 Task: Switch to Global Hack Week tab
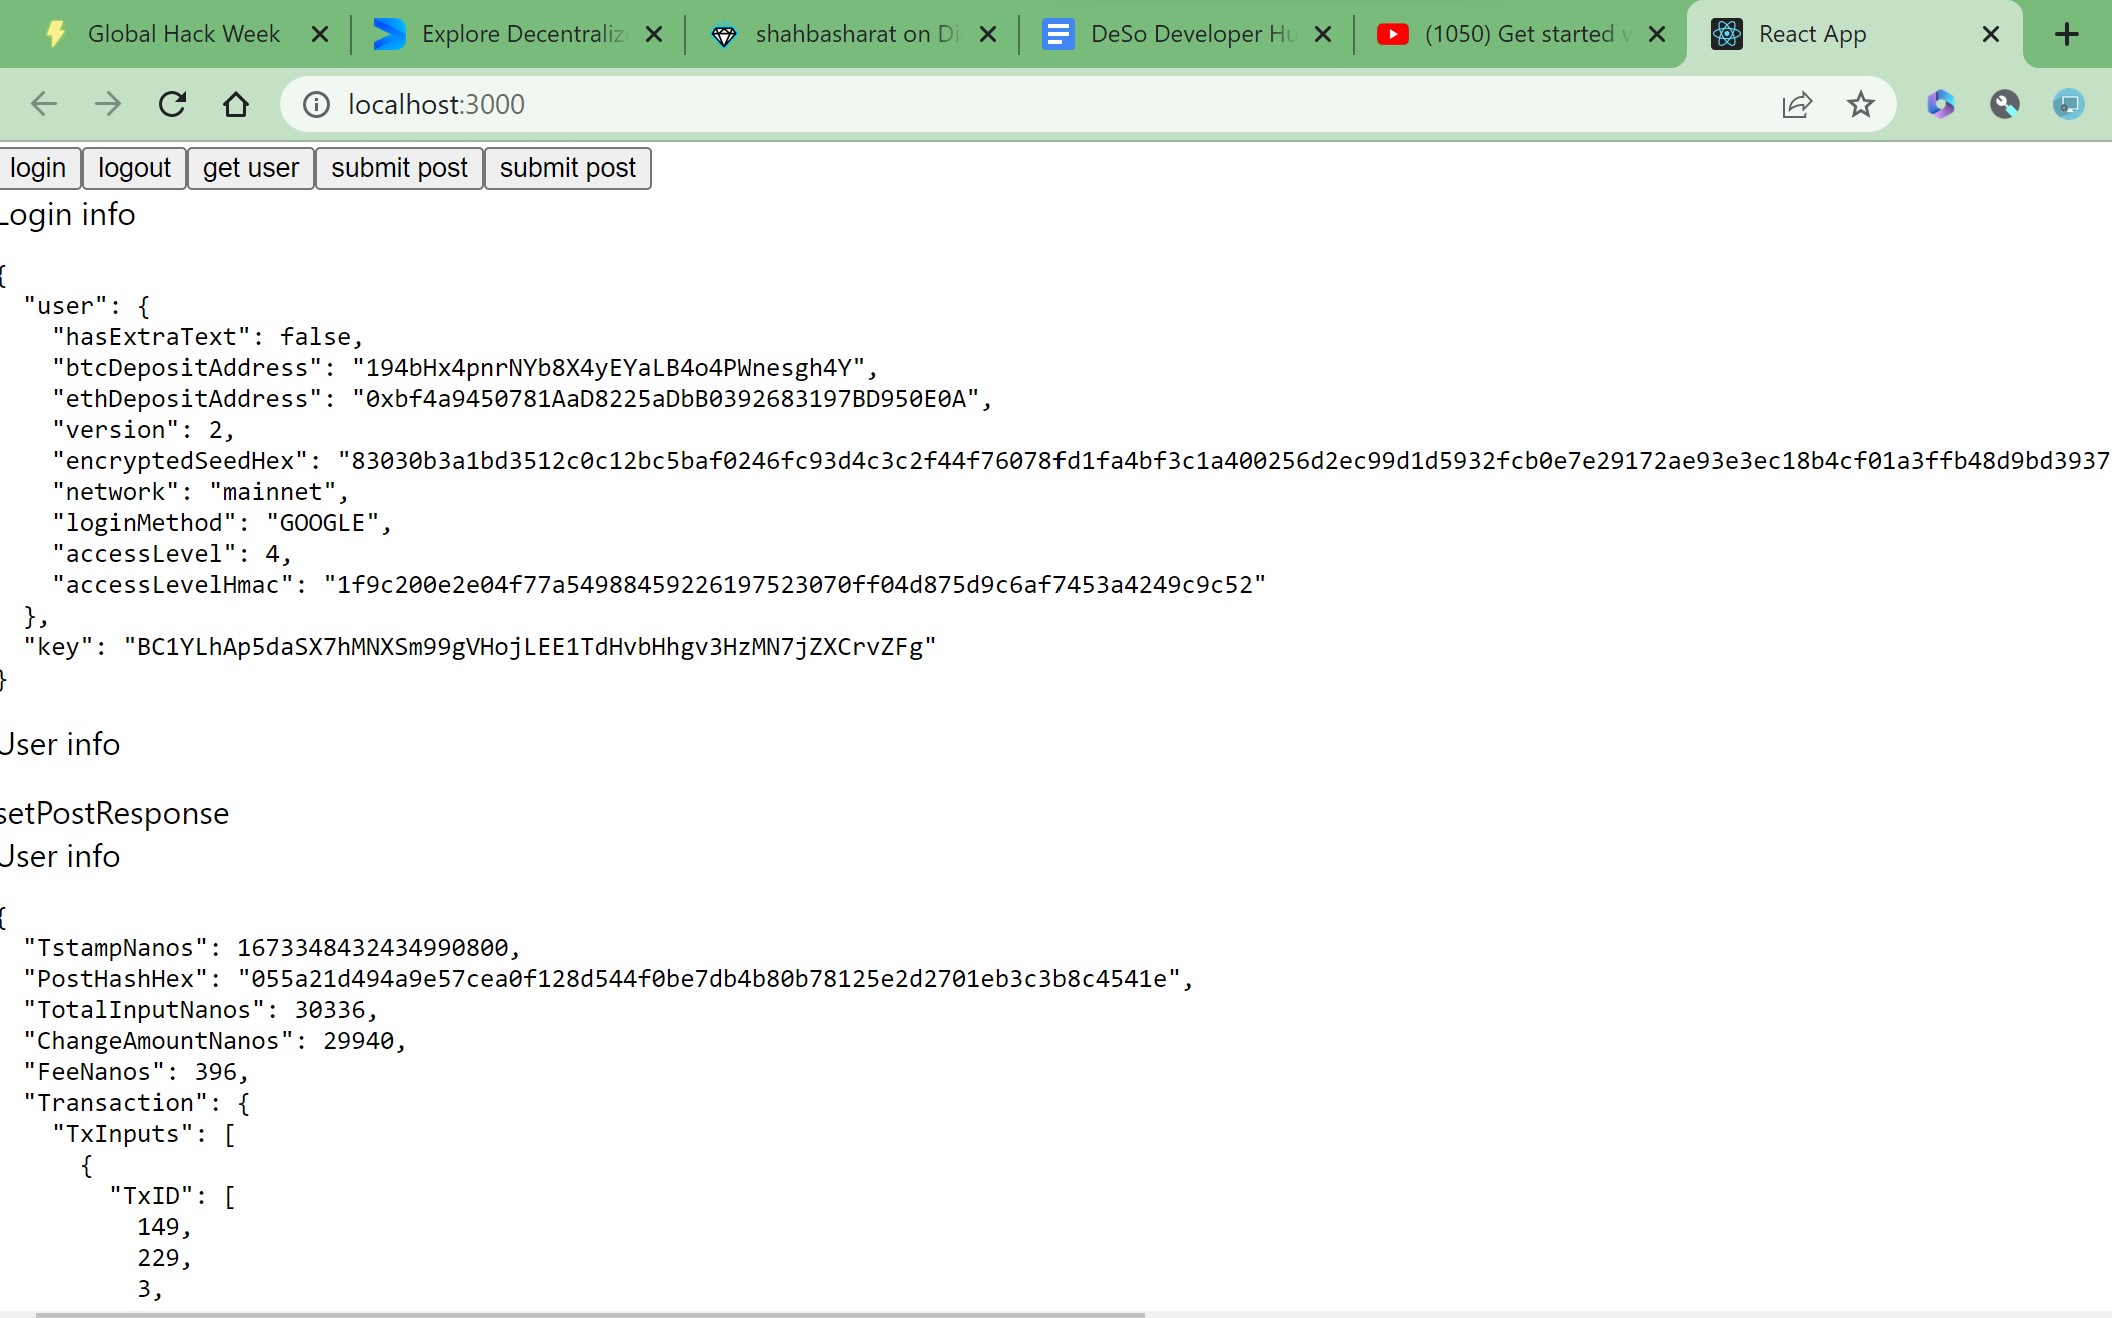183,34
